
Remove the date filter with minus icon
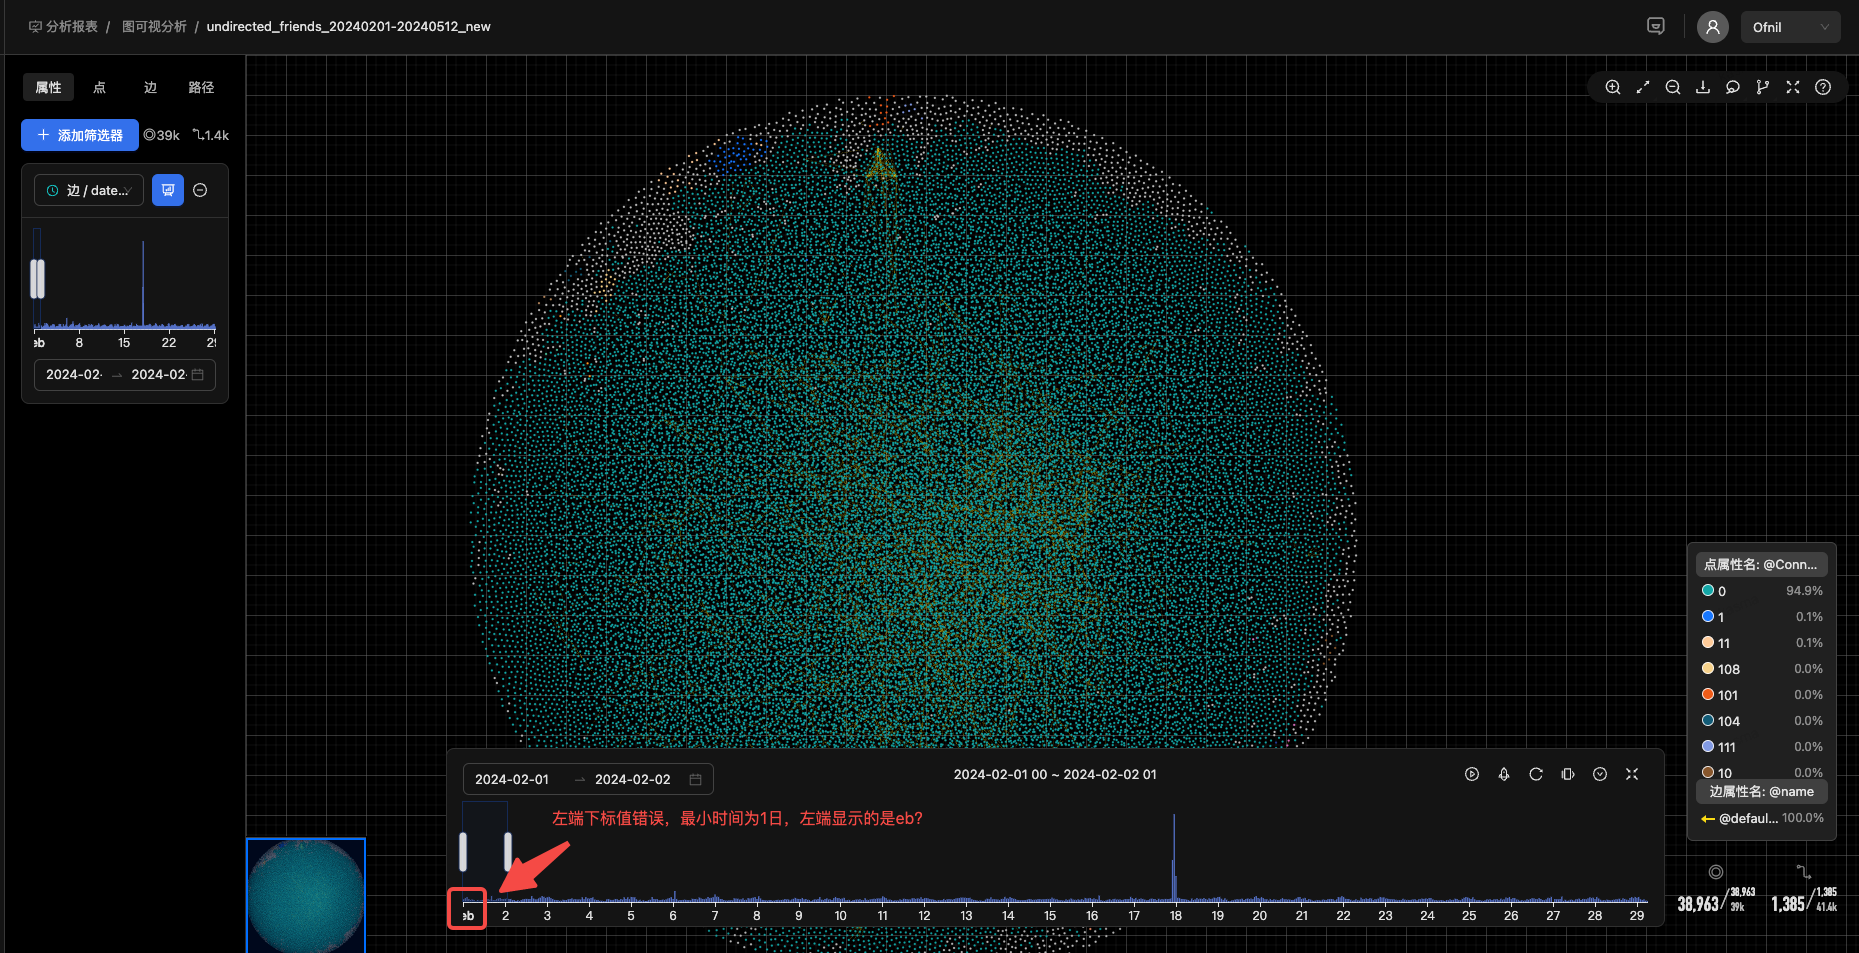coord(200,190)
